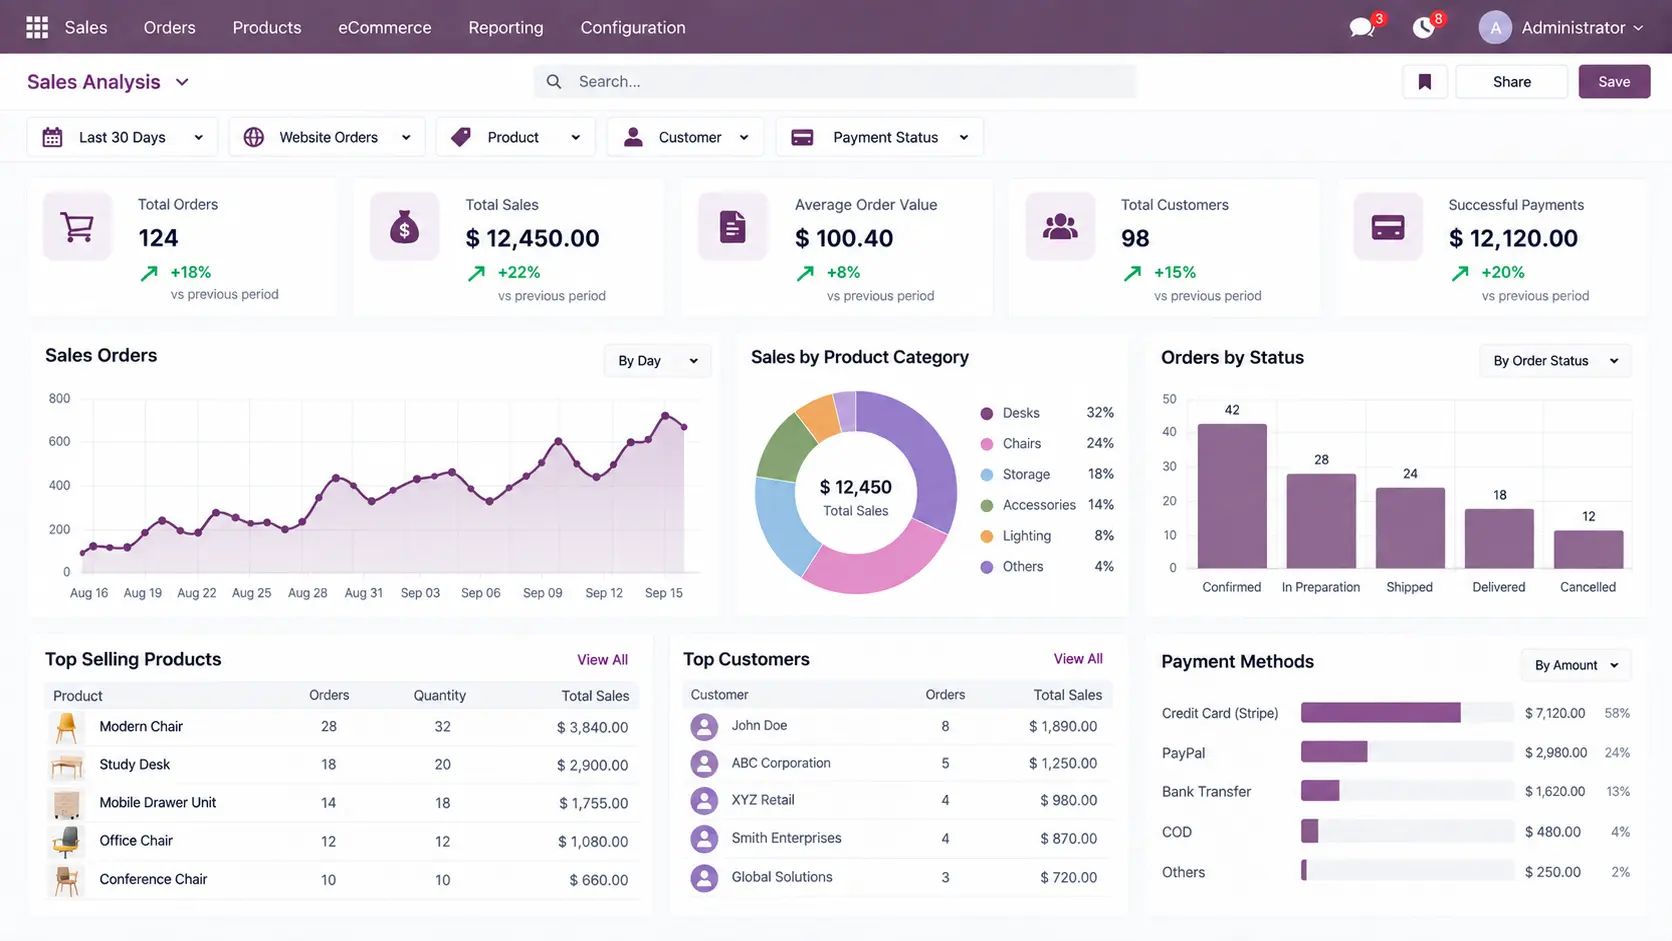Click the ABC Corporation customer row
Image resolution: width=1672 pixels, height=941 pixels.
[896, 764]
